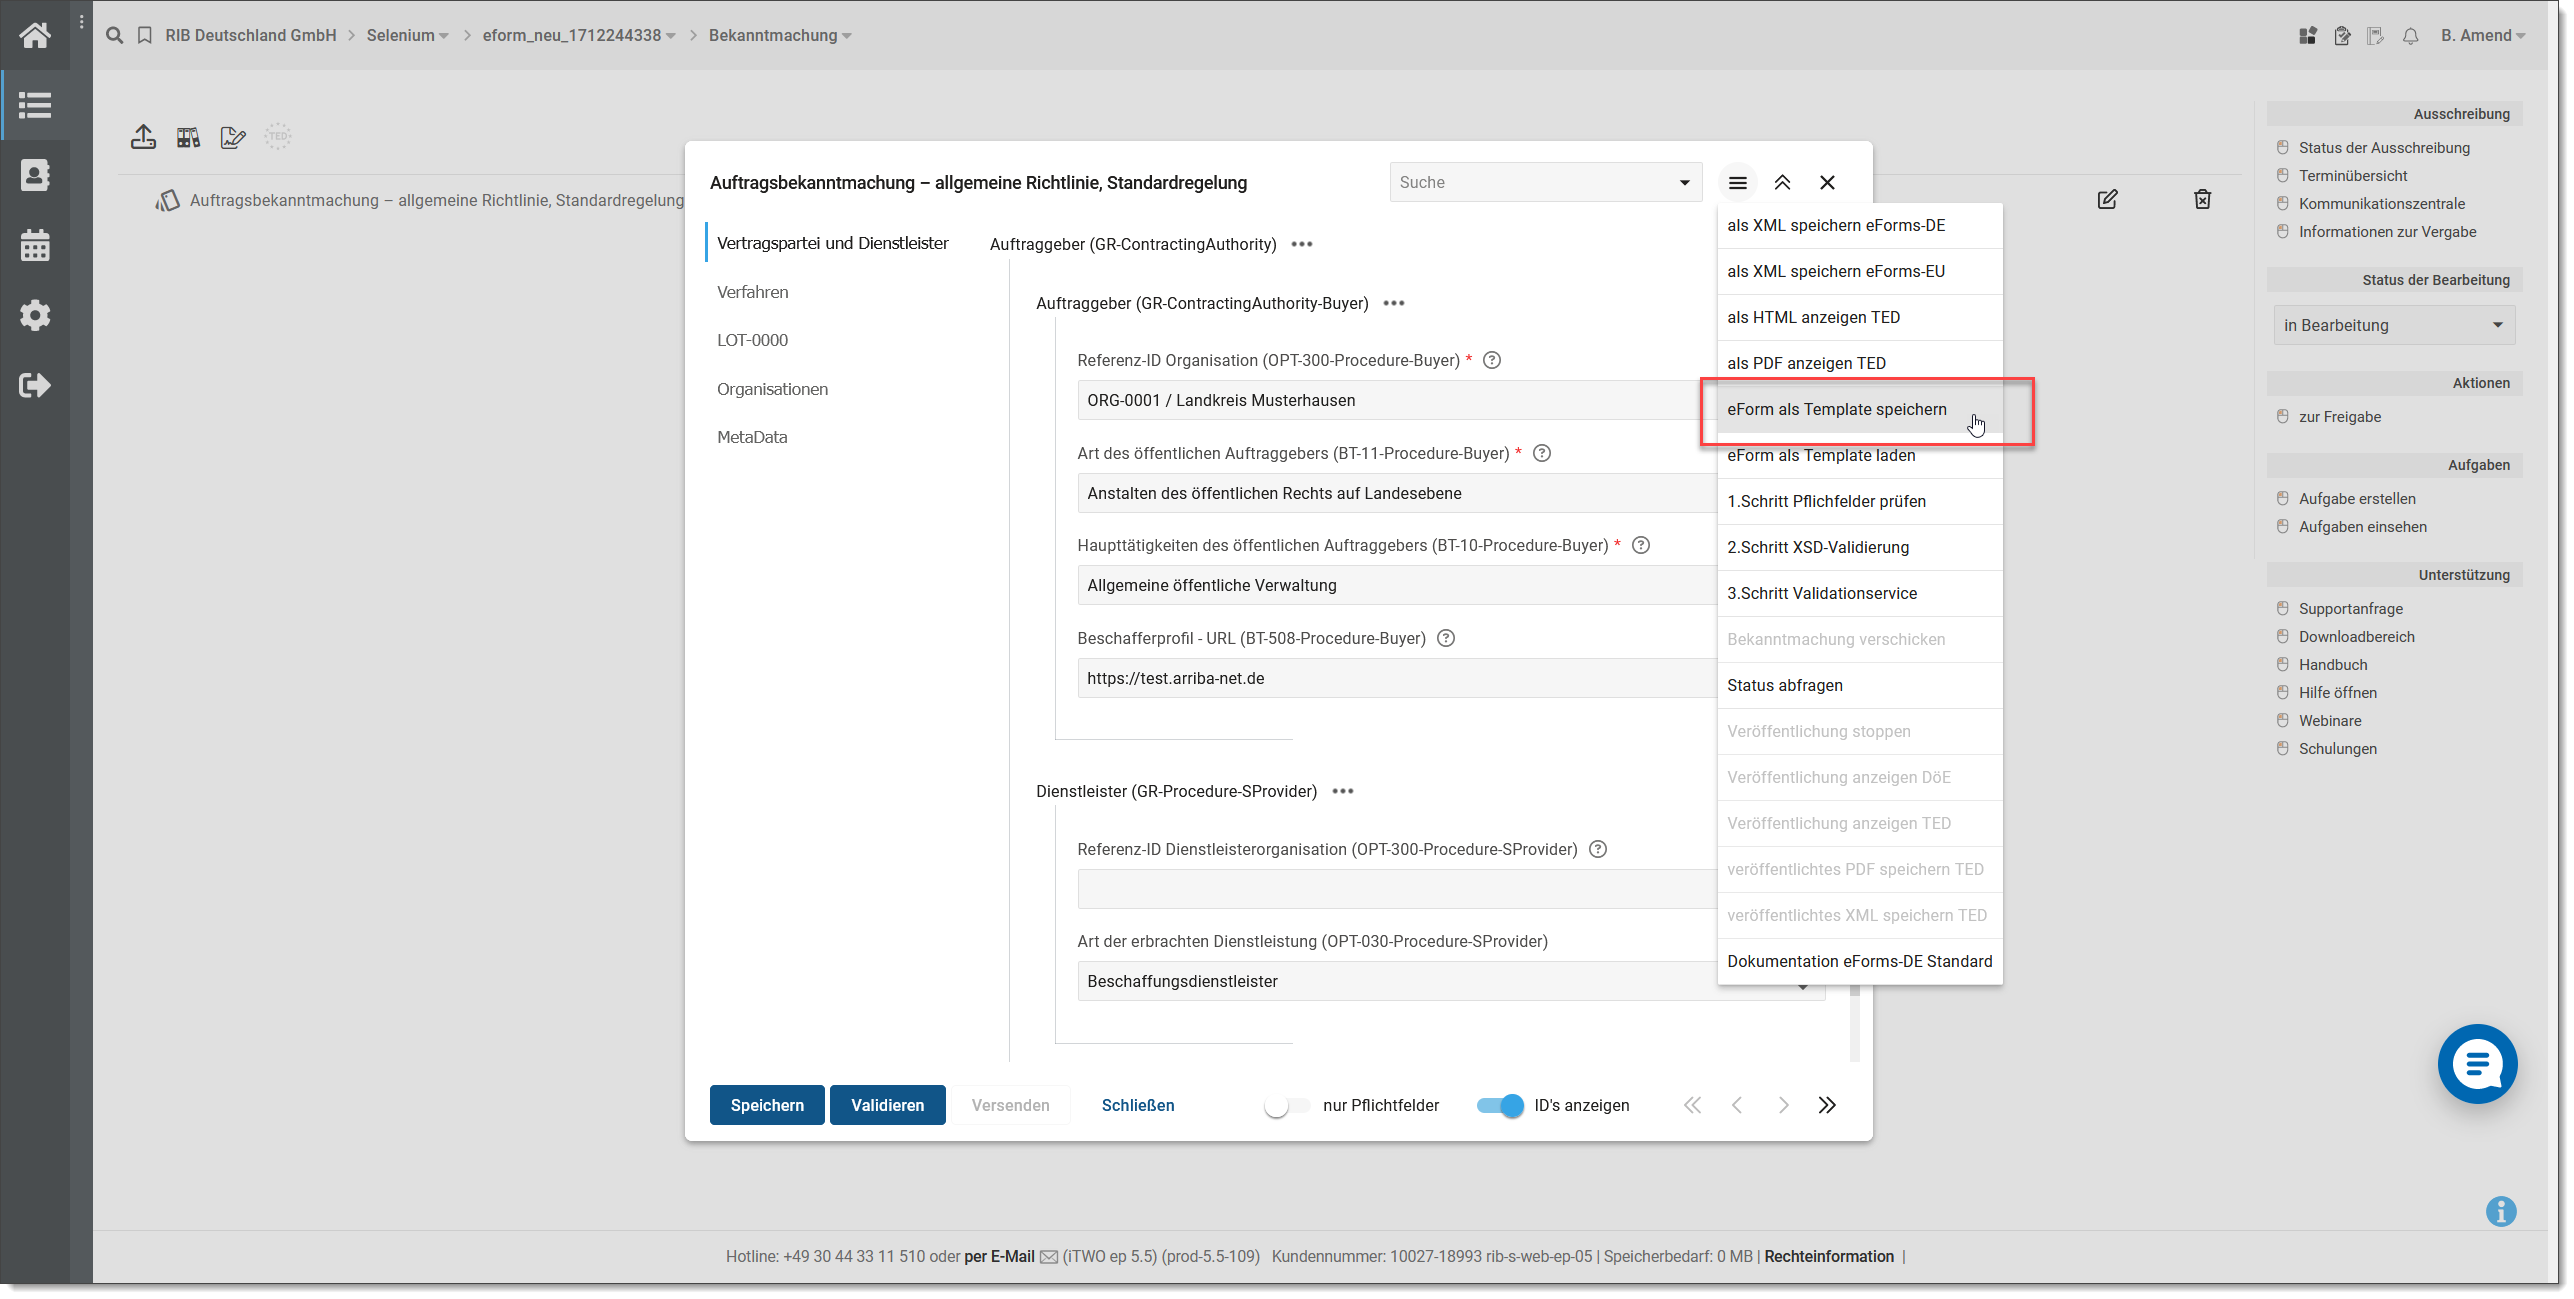Click the Referenz-ID Dienstleisterorganisation empty field
The height and width of the screenshot is (1299, 2574).
pyautogui.click(x=1397, y=889)
